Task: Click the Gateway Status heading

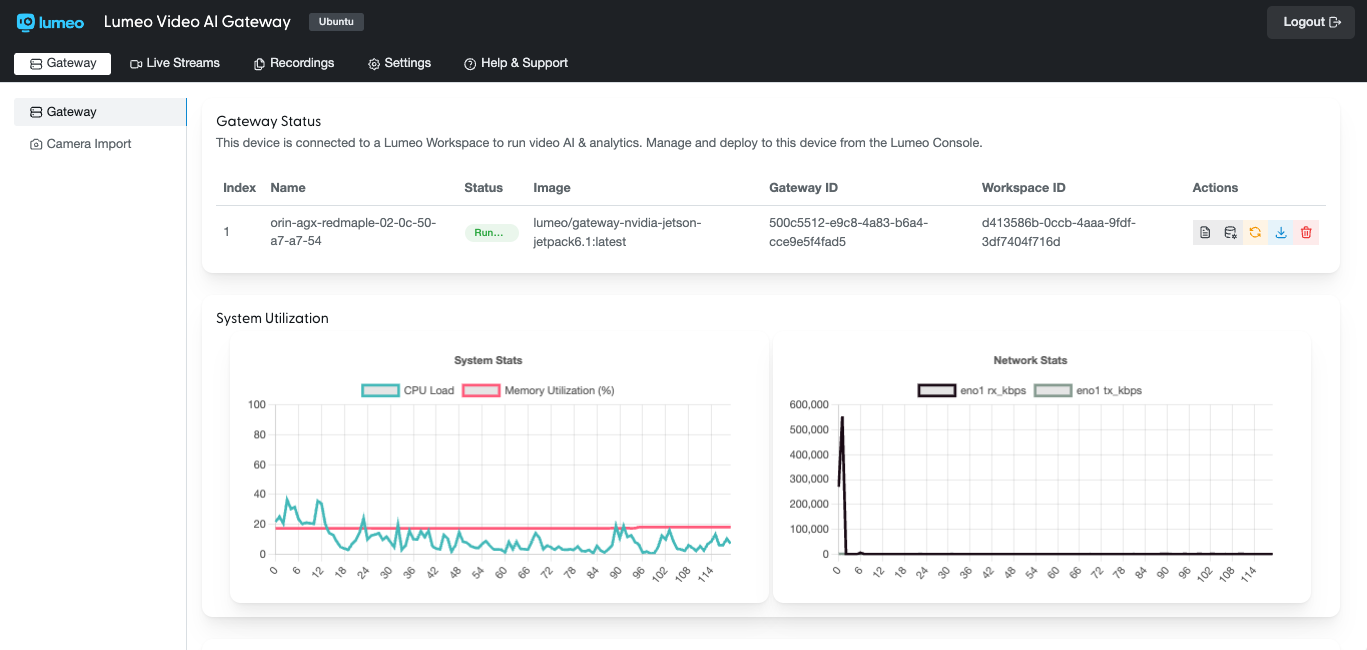Action: click(x=269, y=121)
